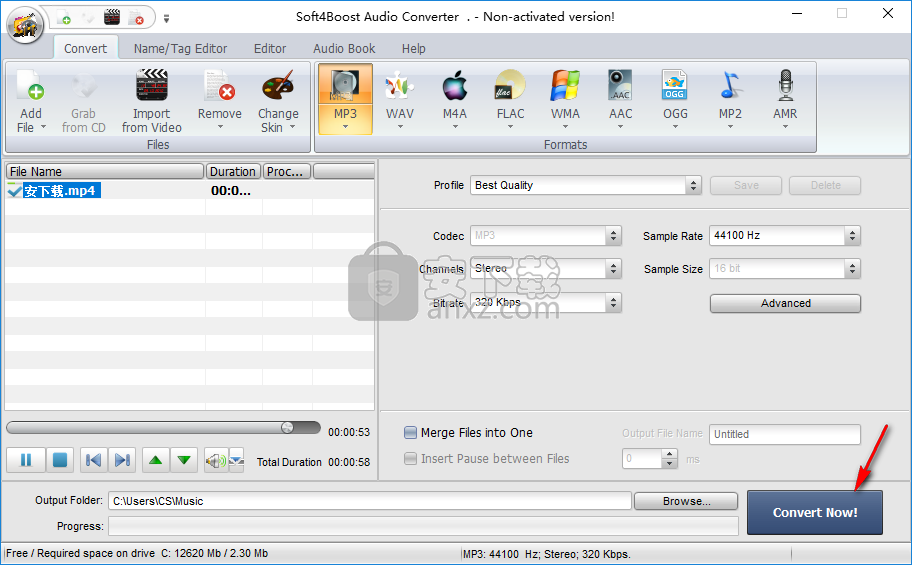Expand quick access toolbar customize arrow
This screenshot has height=565, width=912.
click(166, 19)
